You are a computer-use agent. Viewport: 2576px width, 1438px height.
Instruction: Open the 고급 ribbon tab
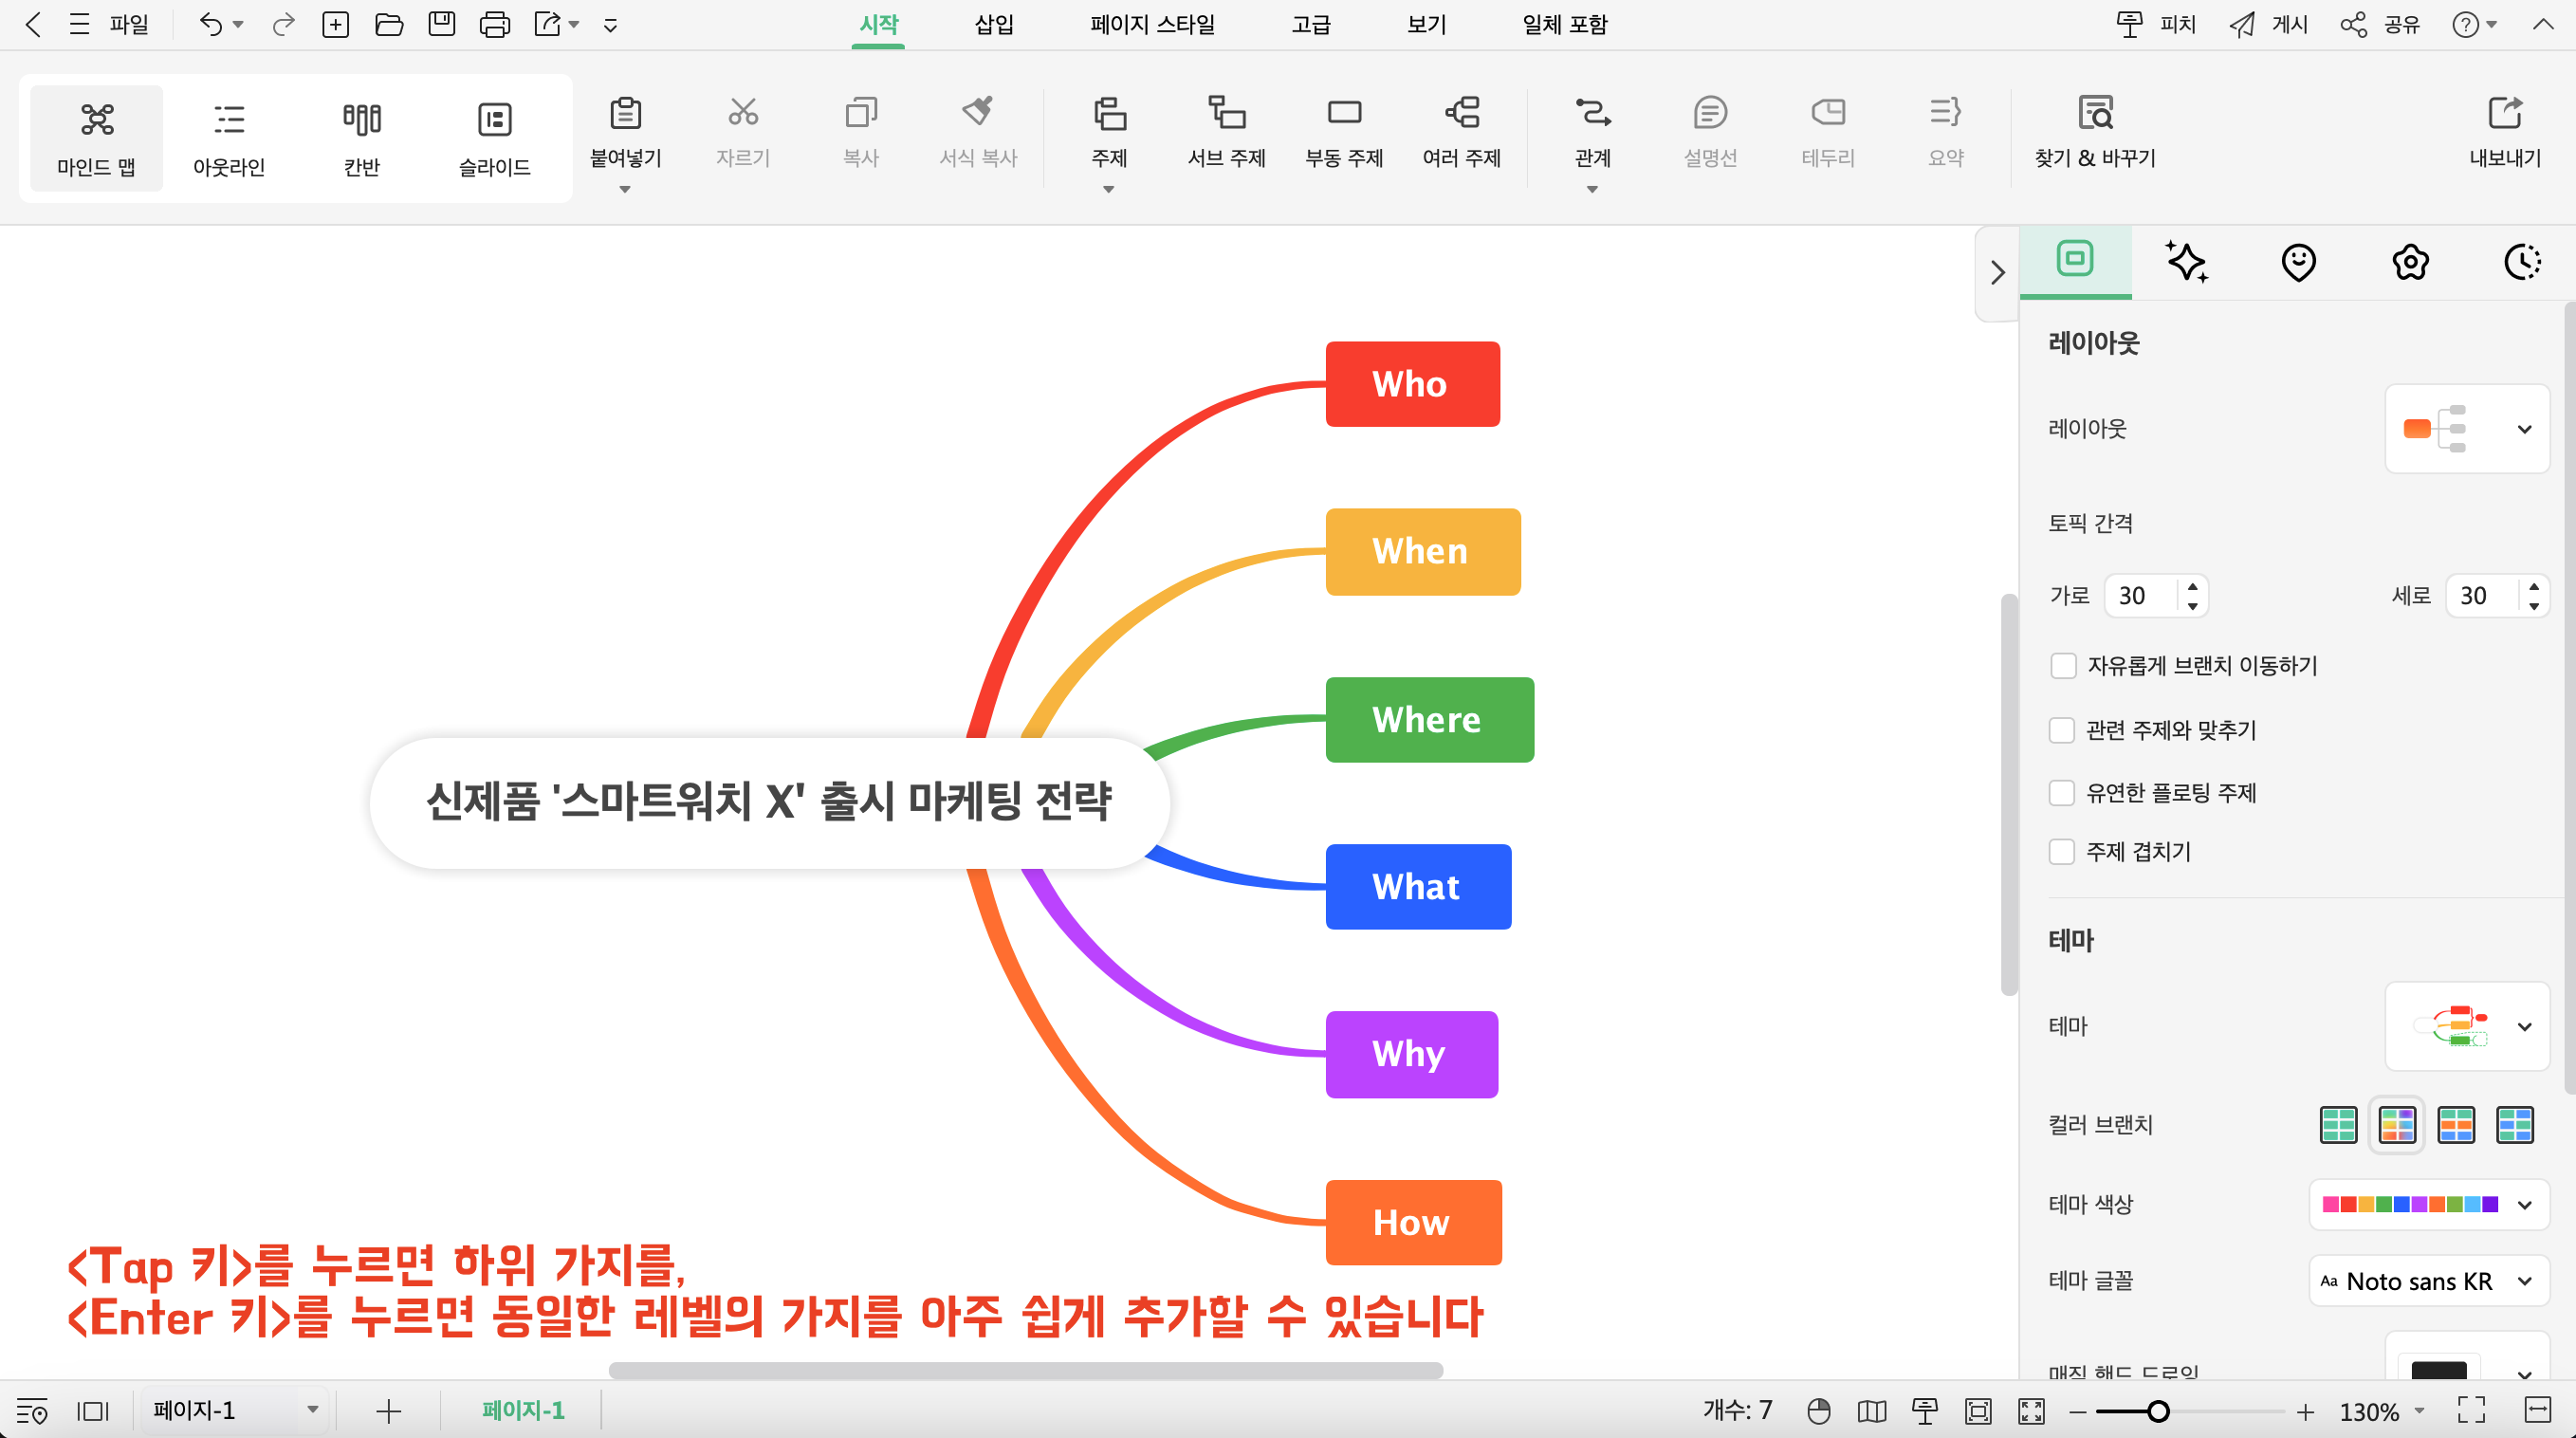tap(1311, 24)
